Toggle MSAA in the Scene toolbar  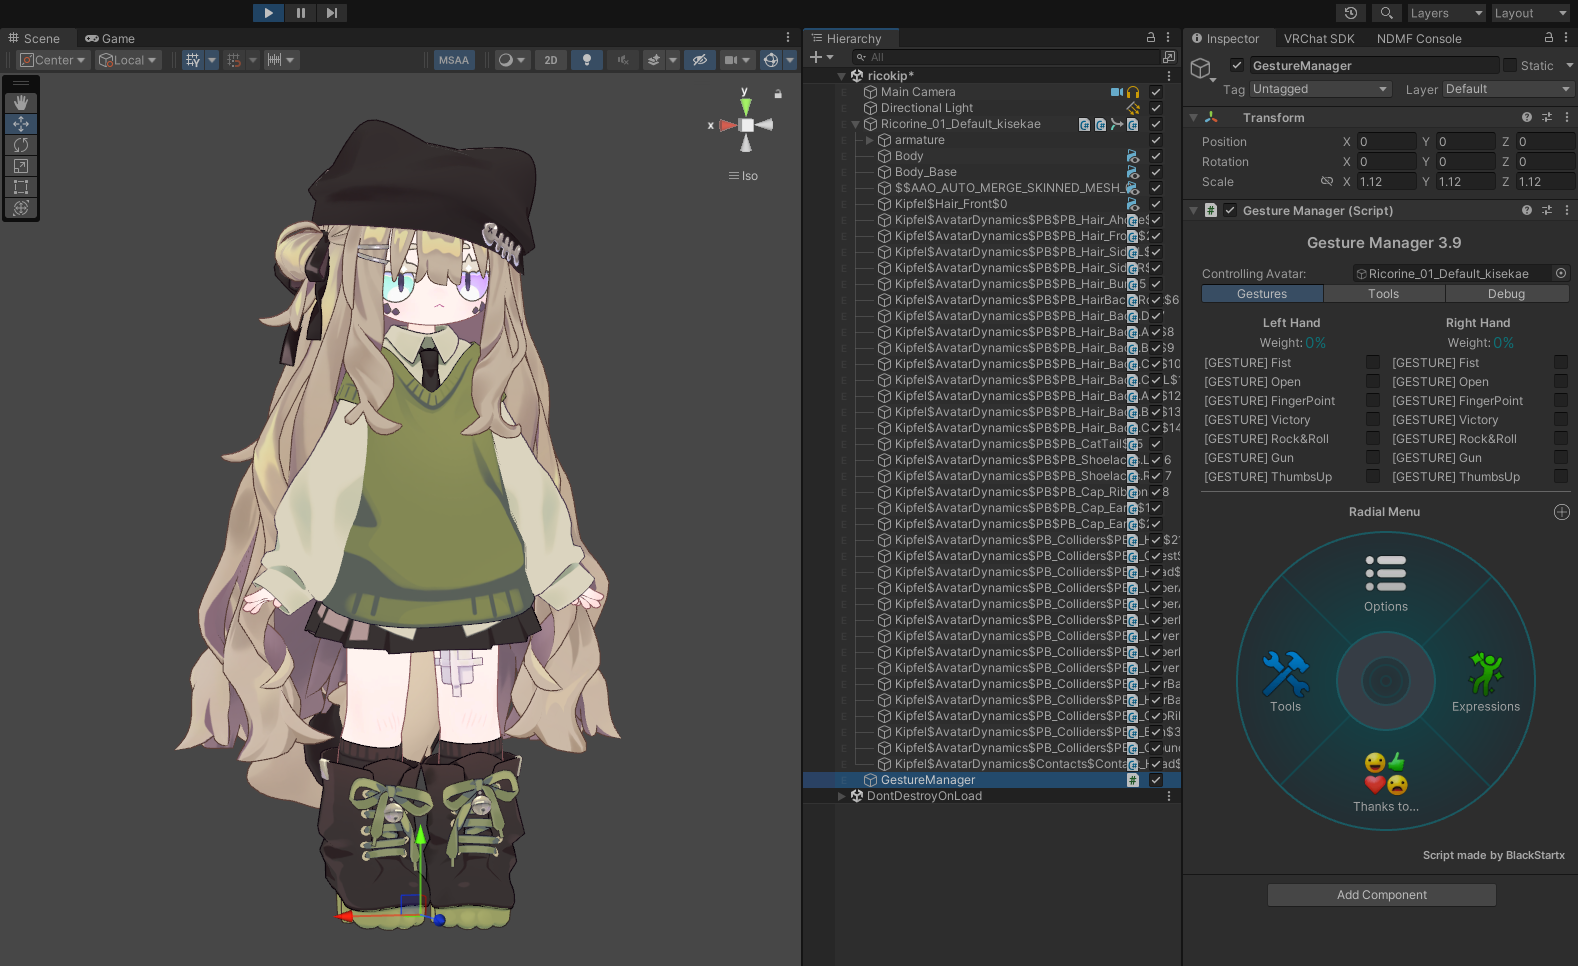(x=454, y=60)
